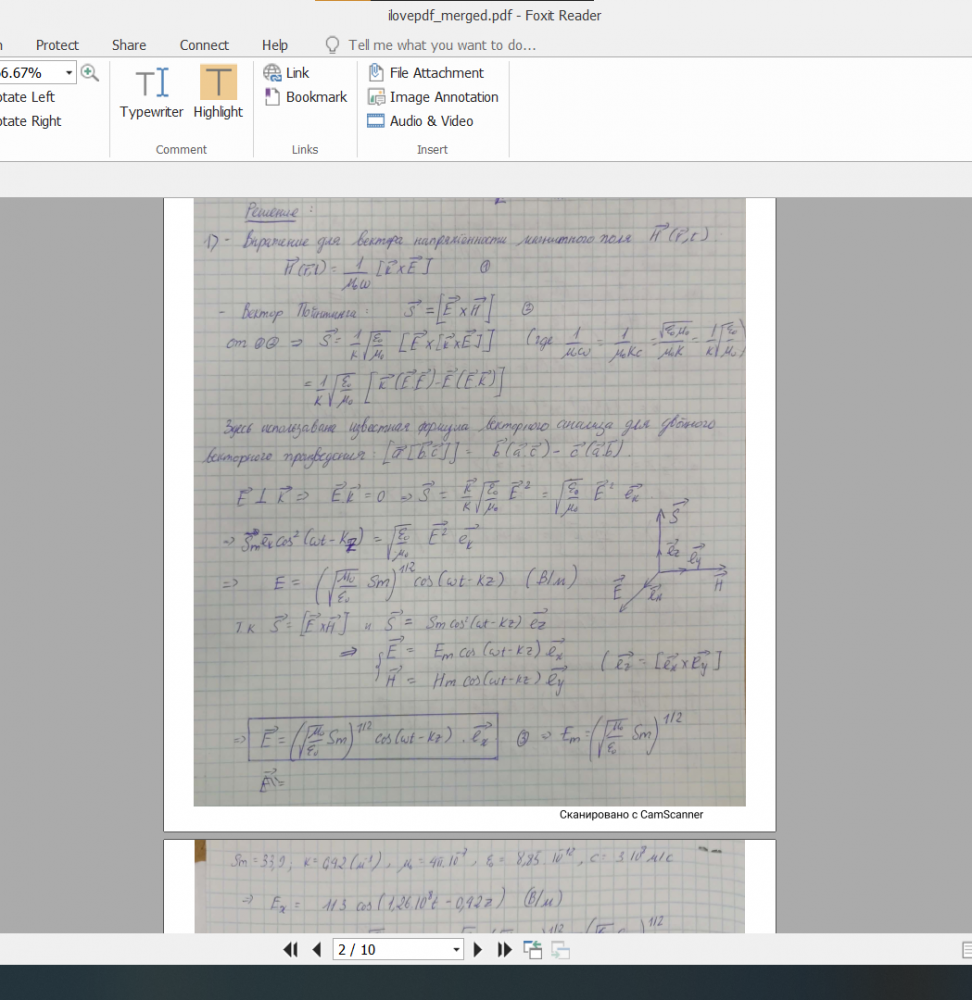
Task: Go to the last page
Action: point(504,950)
